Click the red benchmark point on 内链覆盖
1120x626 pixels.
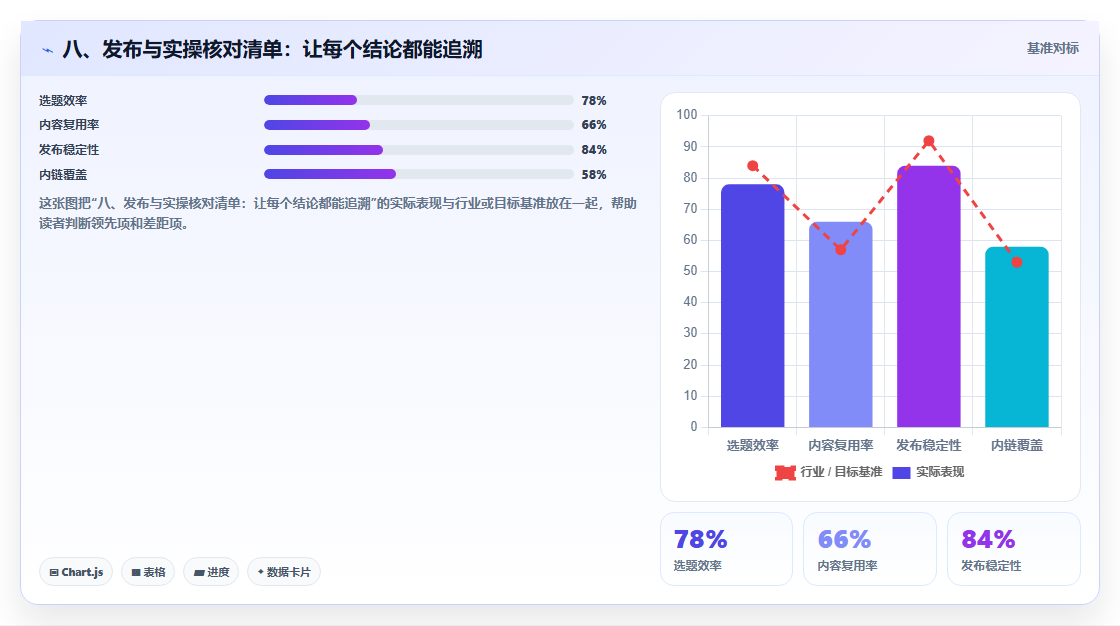click(1016, 262)
